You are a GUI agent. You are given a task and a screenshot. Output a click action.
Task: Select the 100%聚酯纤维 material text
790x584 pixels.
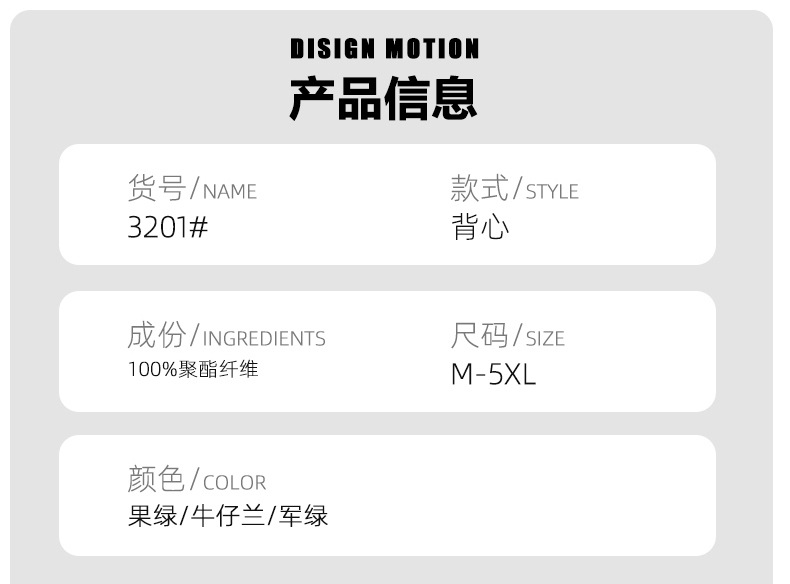point(193,369)
